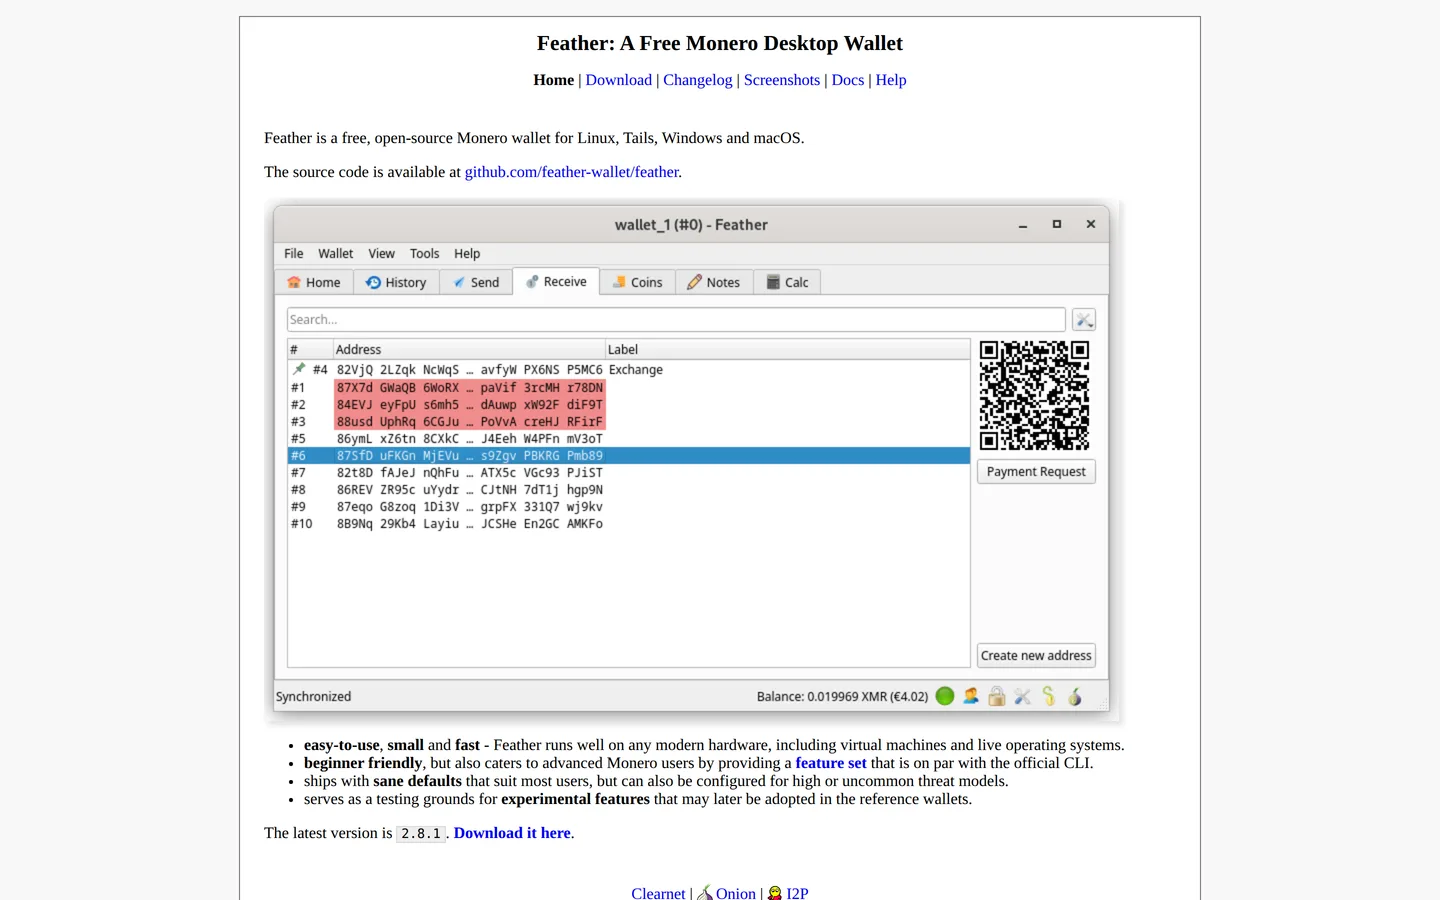Close the Feather wallet window
Viewport: 1440px width, 900px height.
tap(1091, 225)
